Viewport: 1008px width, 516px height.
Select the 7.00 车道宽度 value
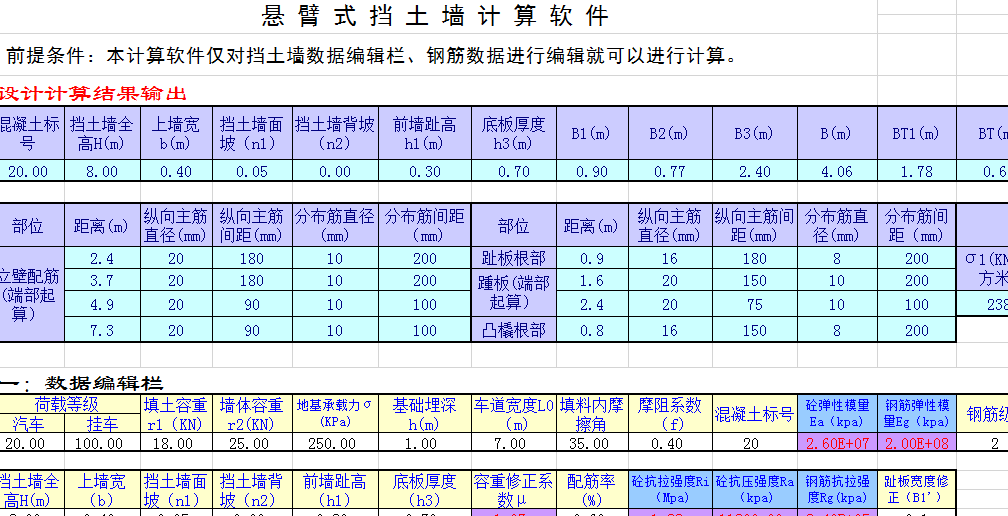coord(514,443)
